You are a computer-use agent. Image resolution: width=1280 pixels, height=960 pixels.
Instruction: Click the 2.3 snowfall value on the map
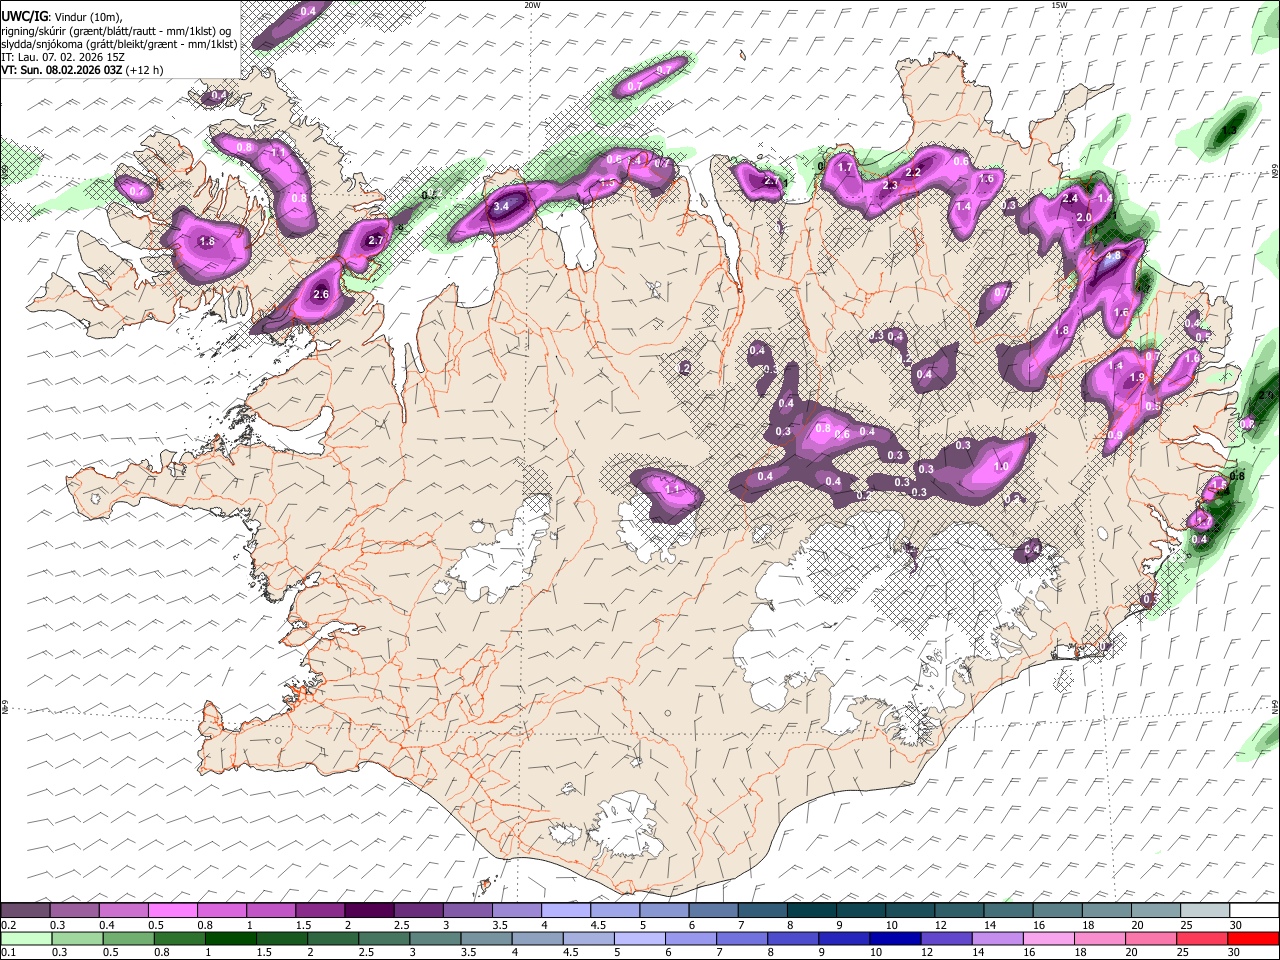pos(890,186)
